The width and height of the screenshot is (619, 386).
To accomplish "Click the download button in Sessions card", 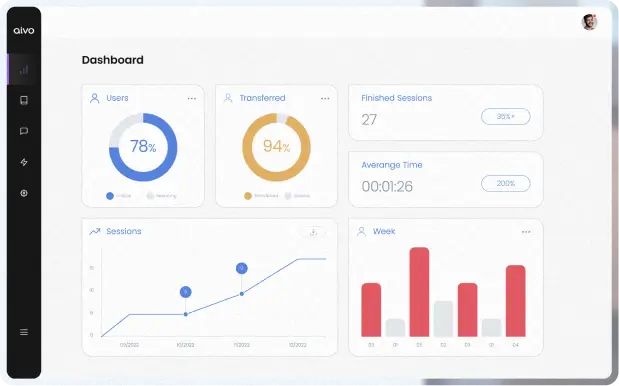I will (313, 232).
